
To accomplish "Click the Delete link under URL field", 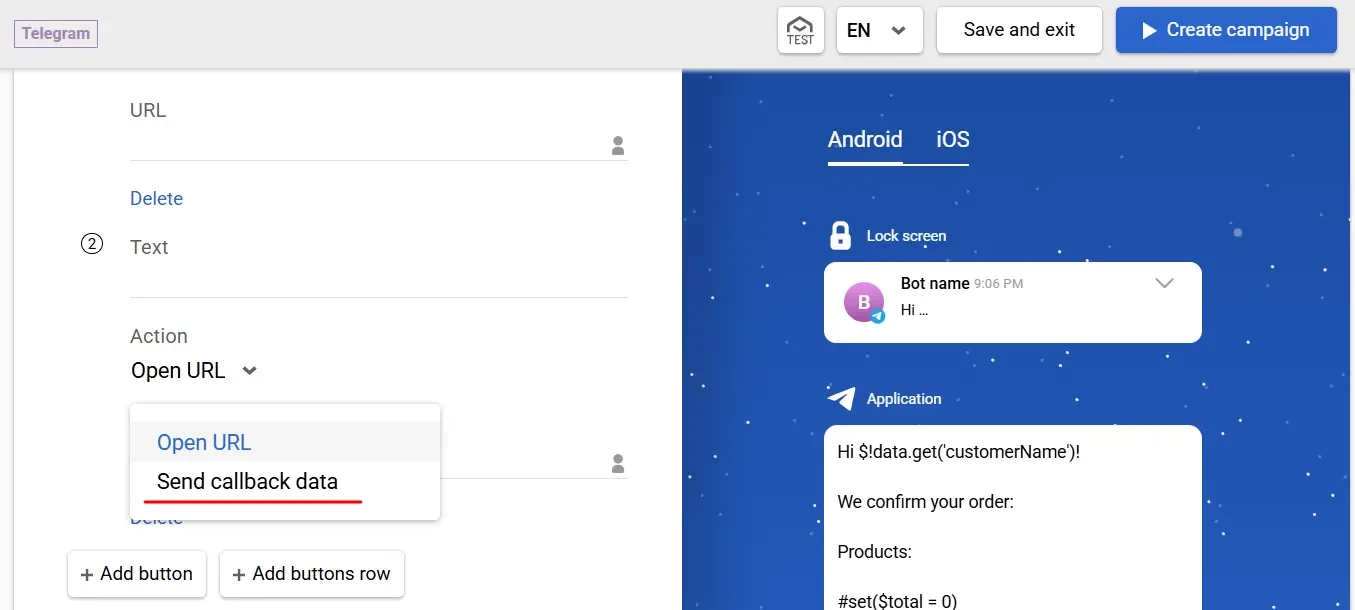I will [156, 199].
